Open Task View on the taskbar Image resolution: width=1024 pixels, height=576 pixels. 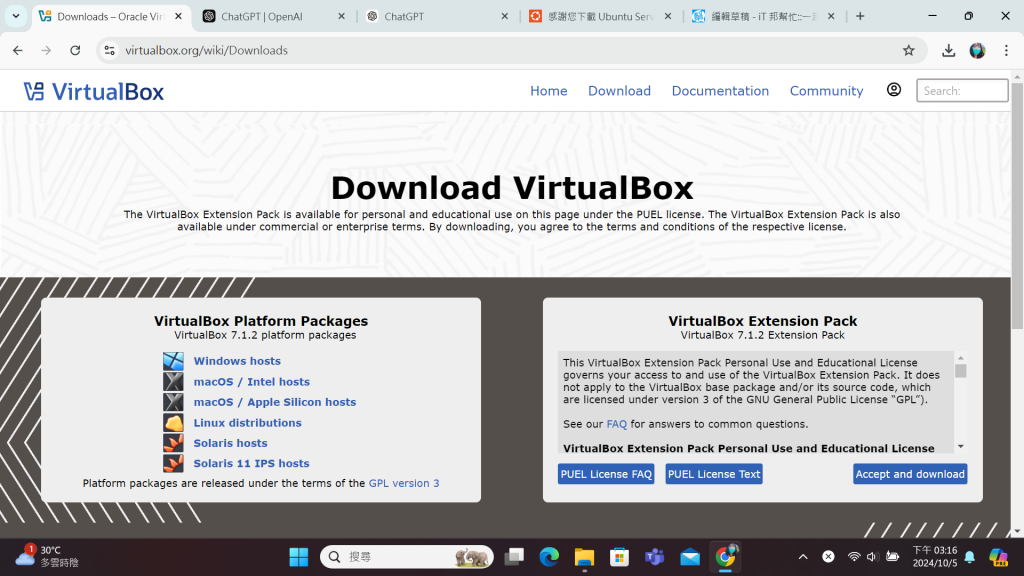[x=514, y=557]
